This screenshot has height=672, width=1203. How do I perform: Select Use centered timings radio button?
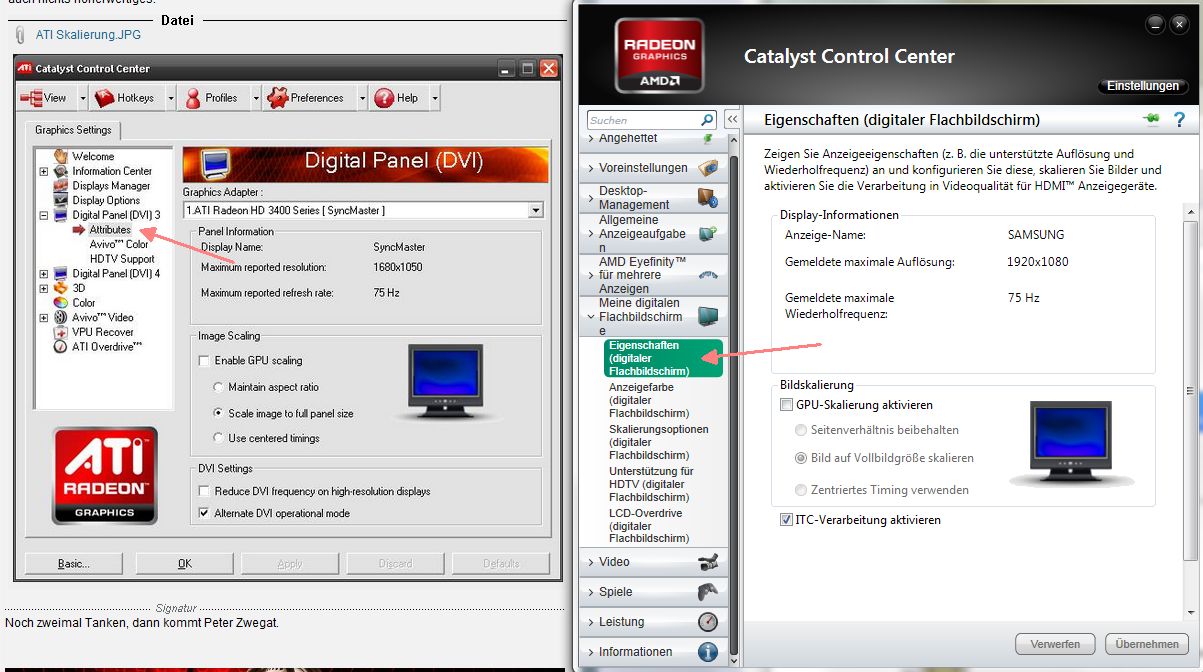(219, 438)
